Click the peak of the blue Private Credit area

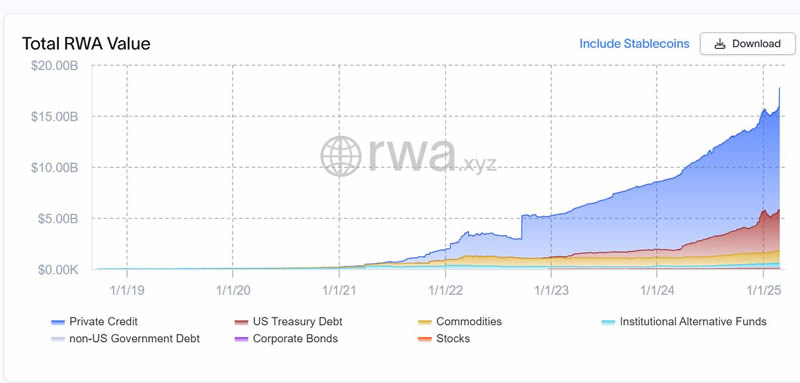click(x=780, y=88)
